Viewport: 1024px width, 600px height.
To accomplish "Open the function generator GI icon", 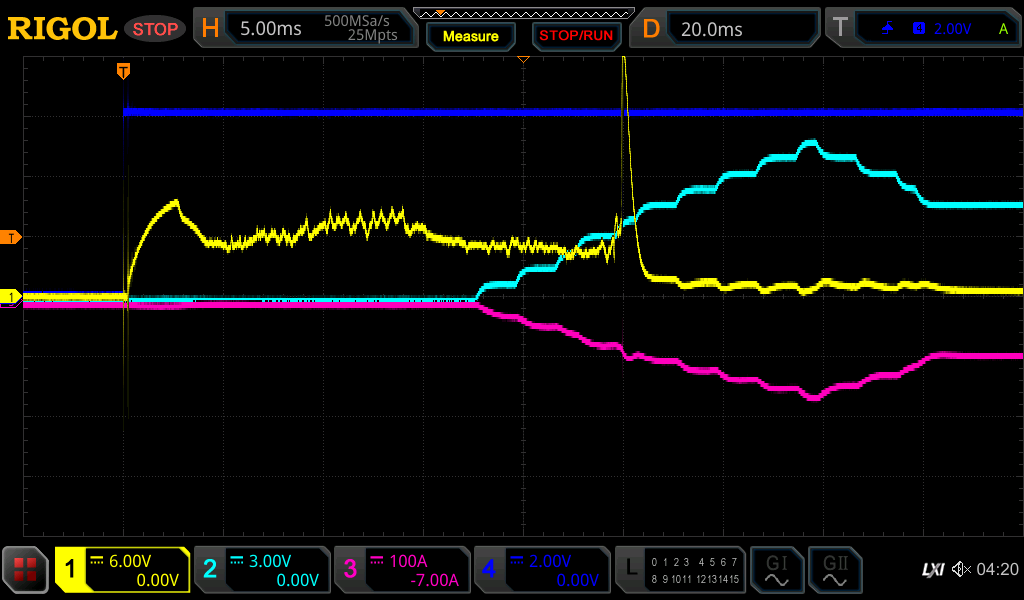I will (x=776, y=570).
